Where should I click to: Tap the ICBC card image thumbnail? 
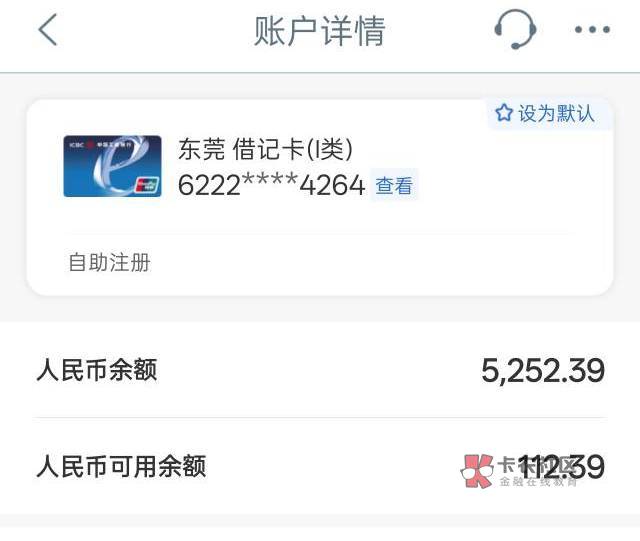click(112, 166)
